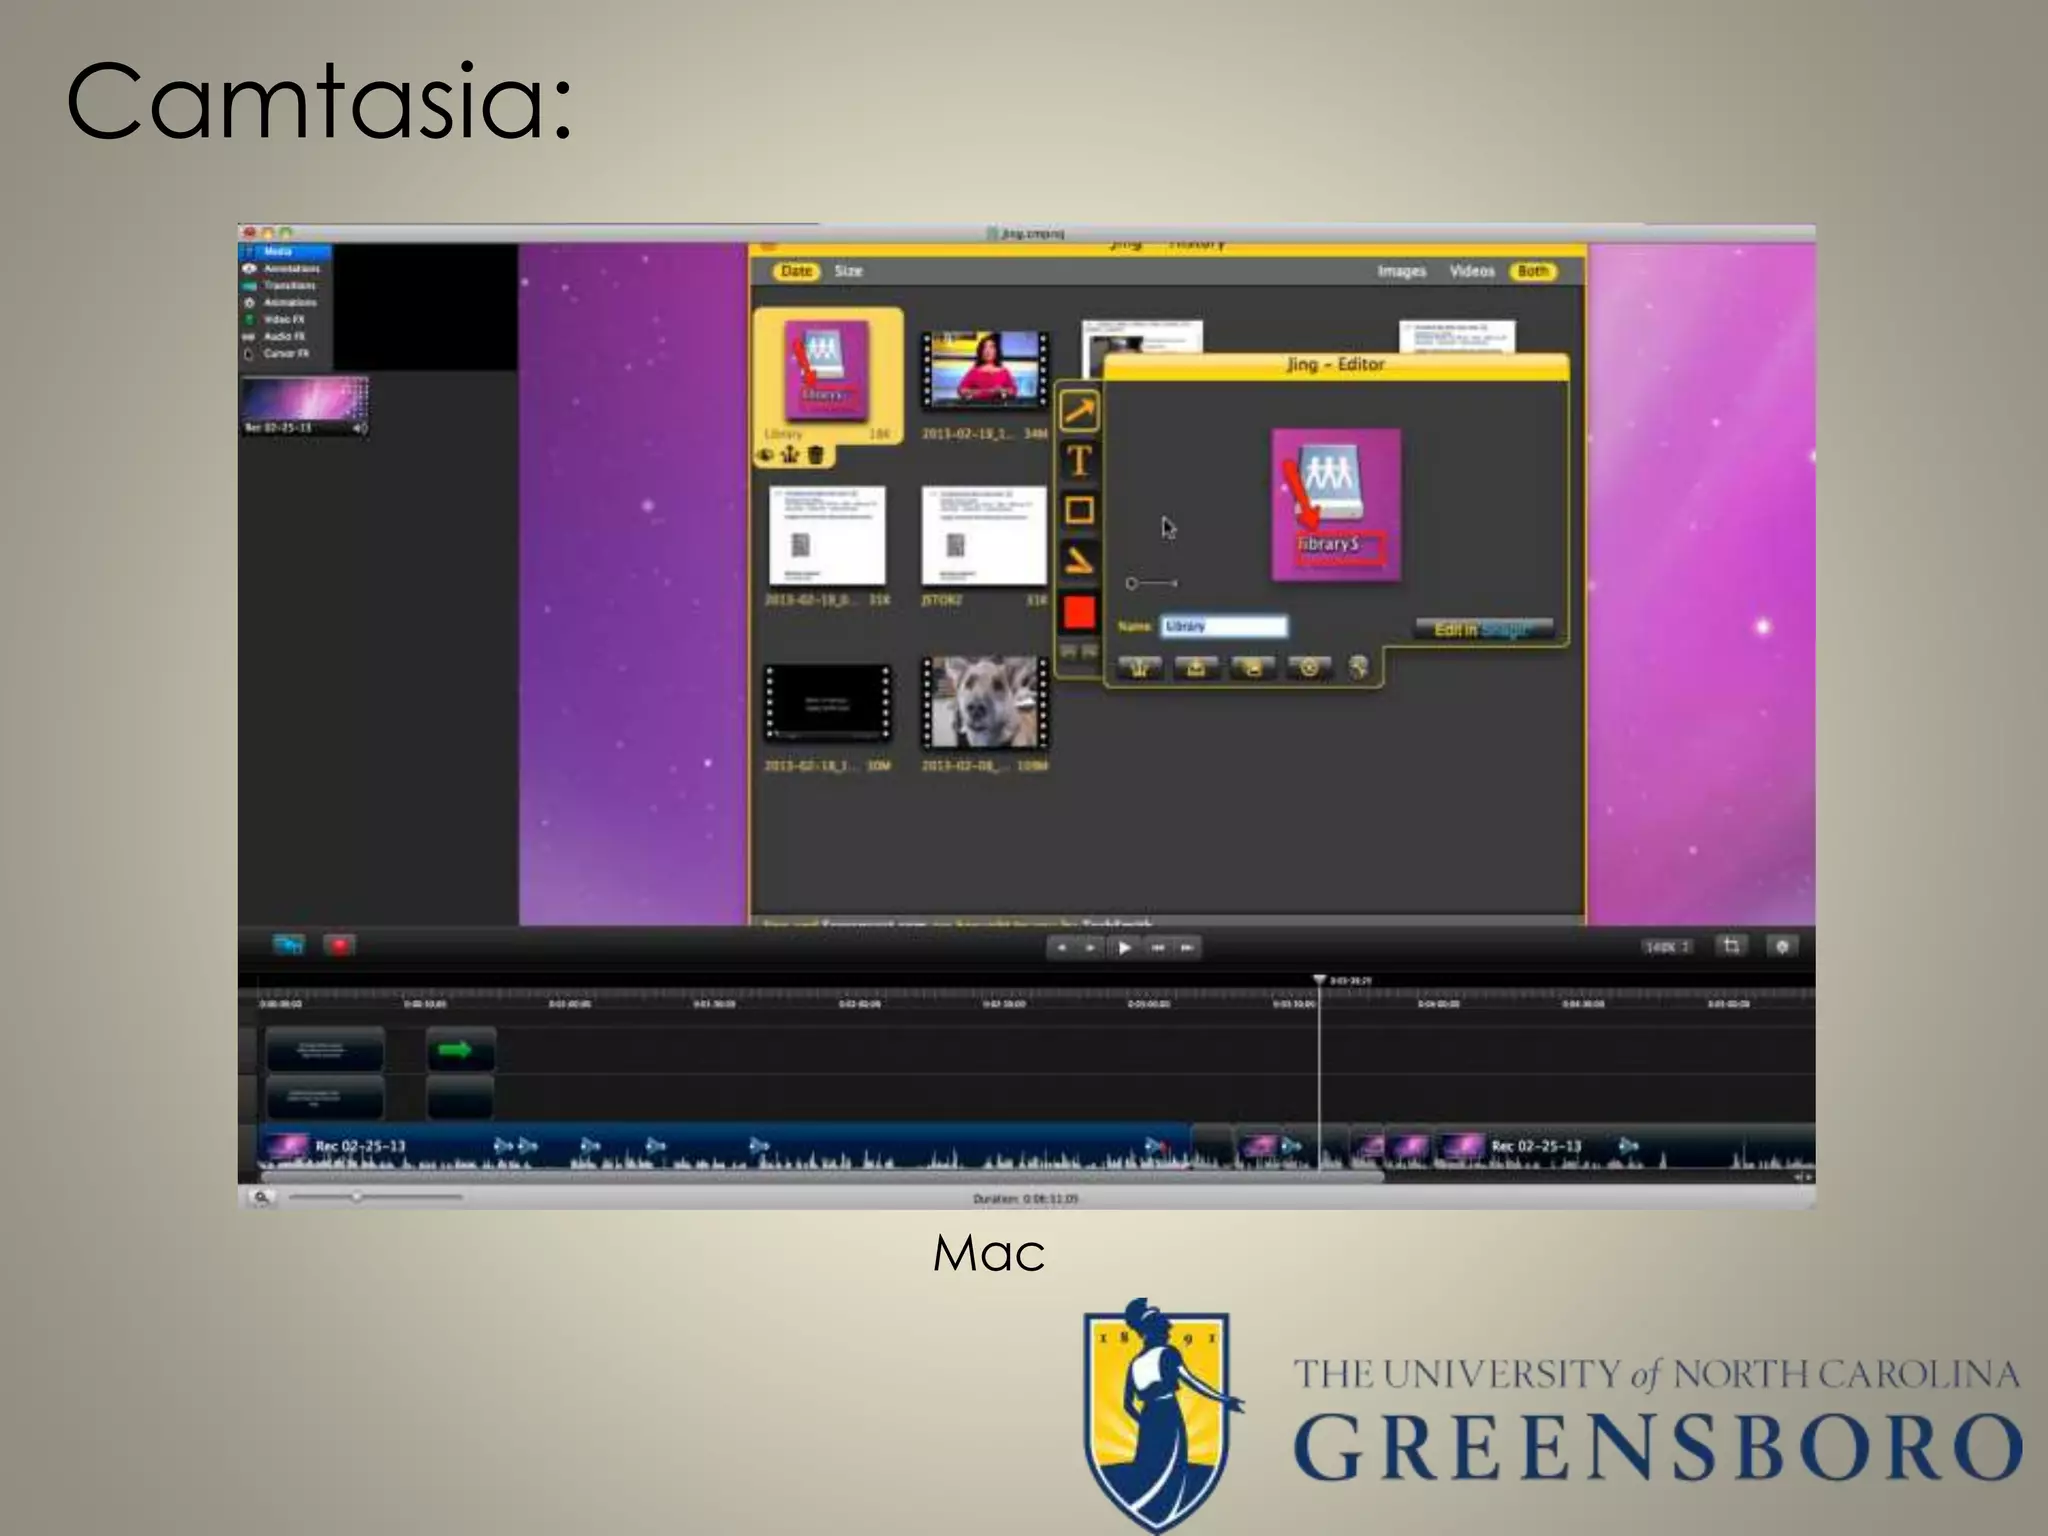Click the timeline horizontal scrollbar

tap(822, 1178)
